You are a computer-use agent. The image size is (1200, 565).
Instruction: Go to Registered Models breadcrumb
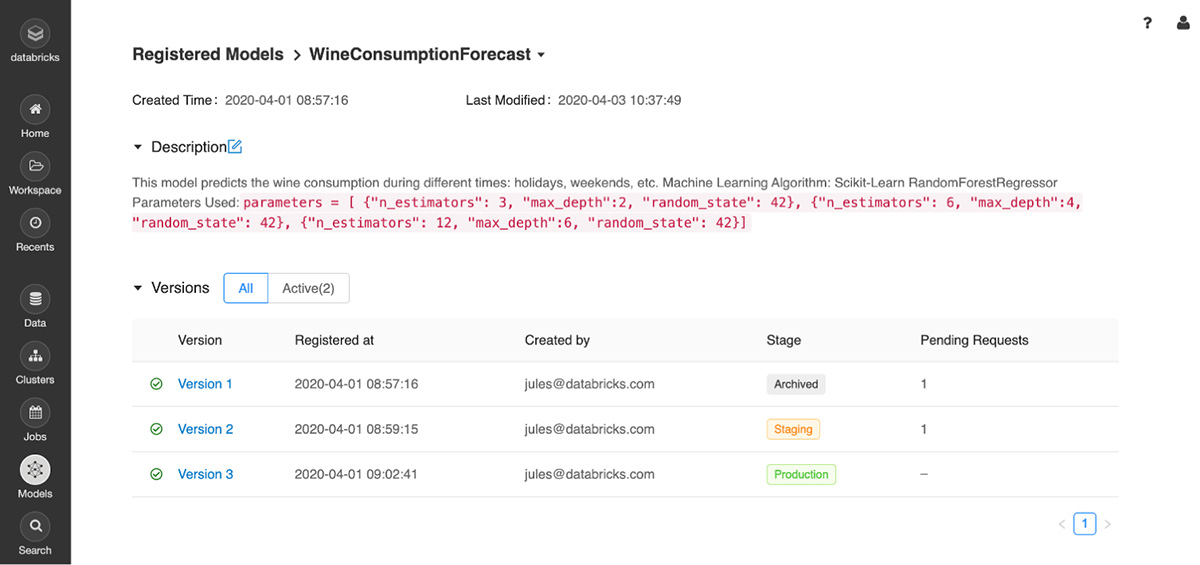[208, 54]
